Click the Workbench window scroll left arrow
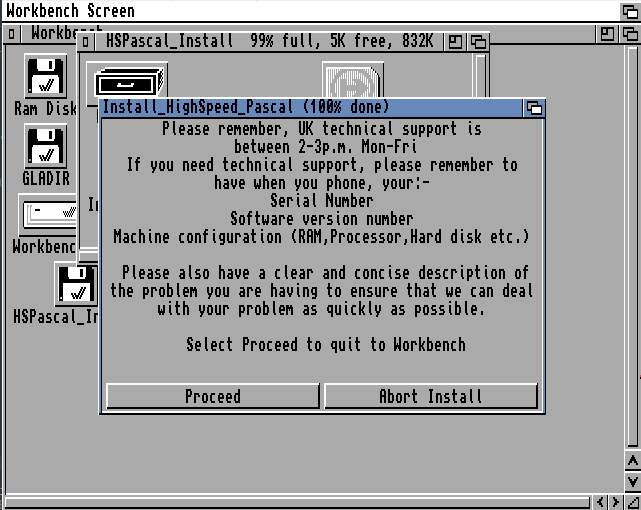641x510 pixels. pos(600,502)
